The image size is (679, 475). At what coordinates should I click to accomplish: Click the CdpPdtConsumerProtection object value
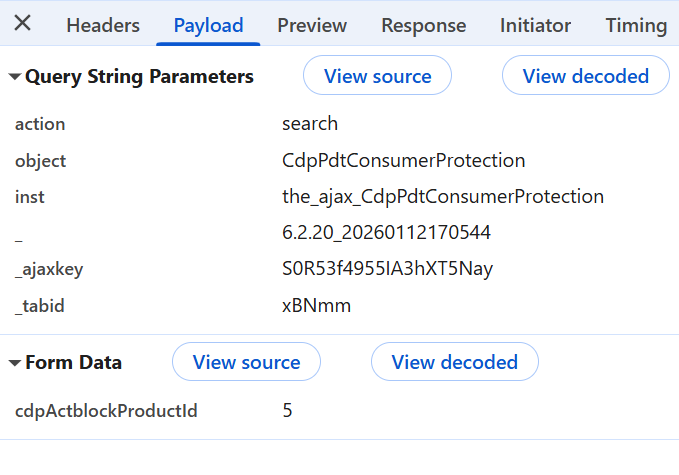(403, 160)
